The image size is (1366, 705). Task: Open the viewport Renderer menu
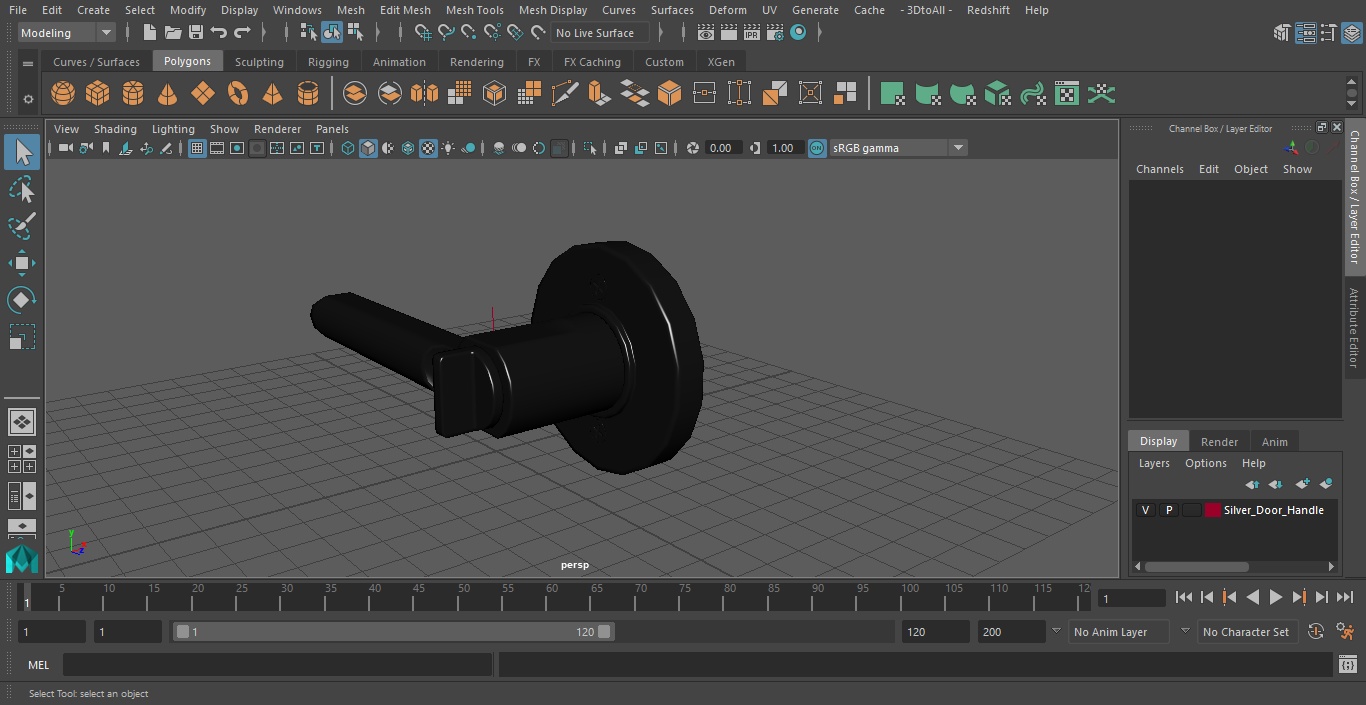277,129
